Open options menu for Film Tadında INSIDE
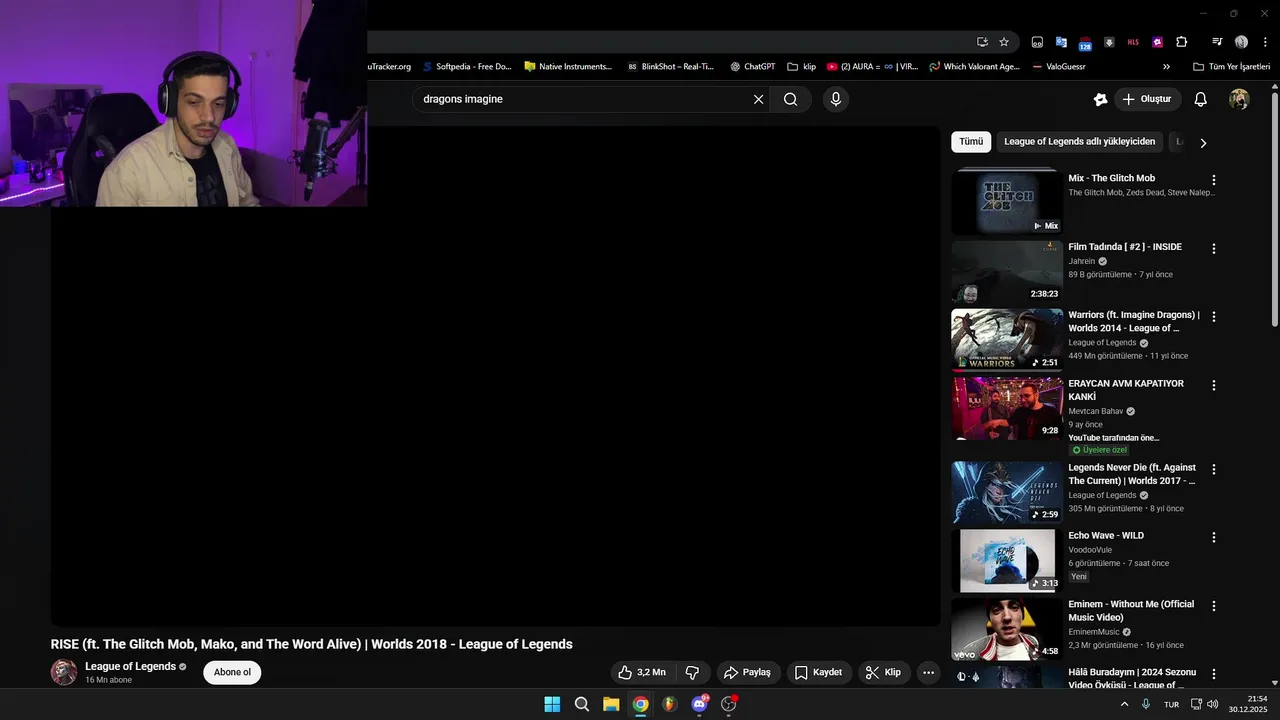Viewport: 1280px width, 720px height. (1214, 248)
